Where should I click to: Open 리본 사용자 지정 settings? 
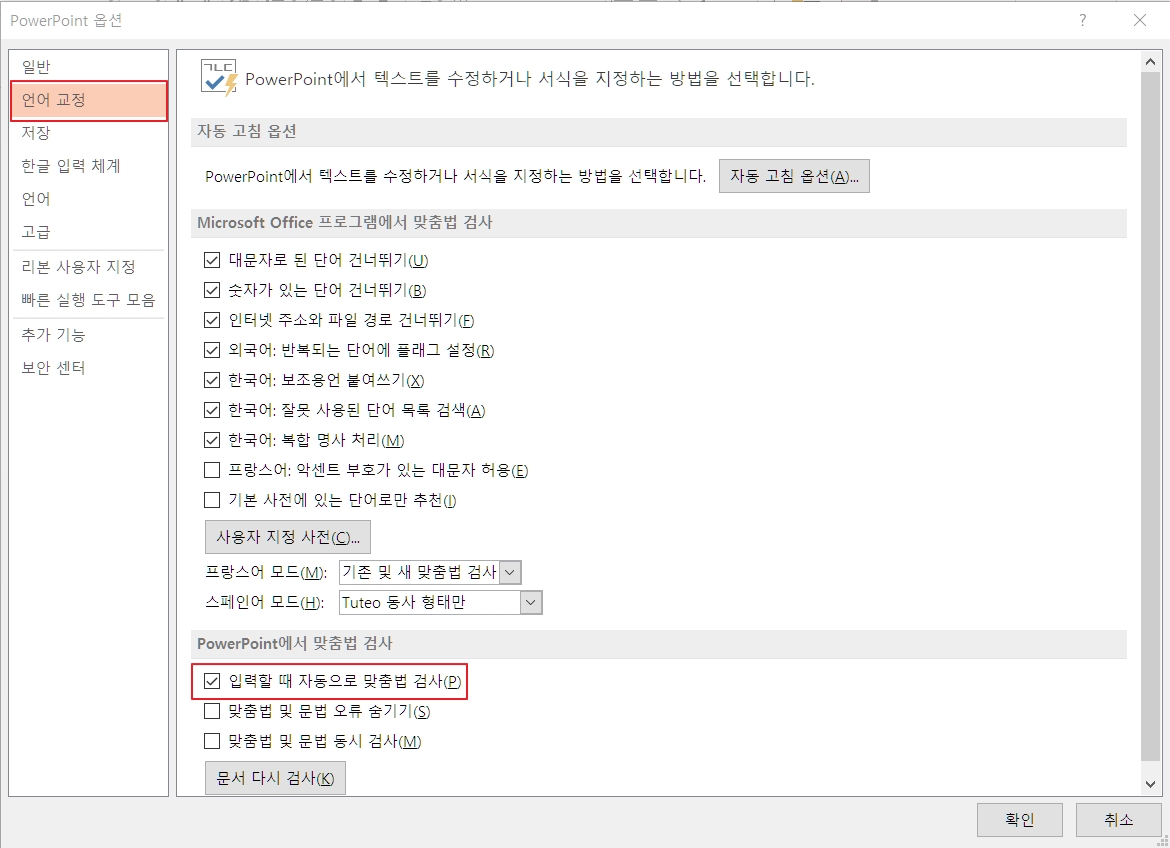point(88,266)
